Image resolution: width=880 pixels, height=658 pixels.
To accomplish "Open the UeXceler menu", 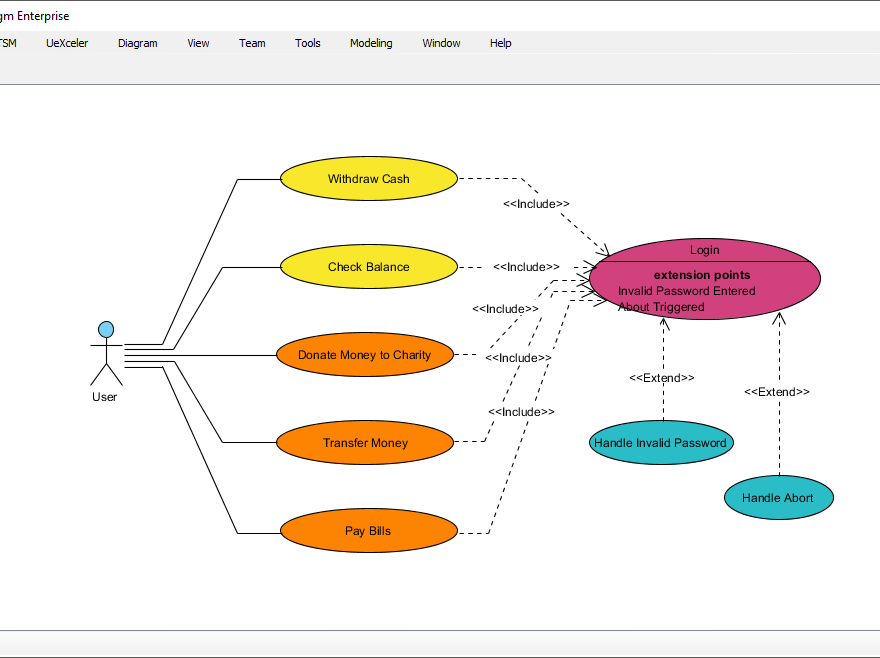I will [x=66, y=43].
